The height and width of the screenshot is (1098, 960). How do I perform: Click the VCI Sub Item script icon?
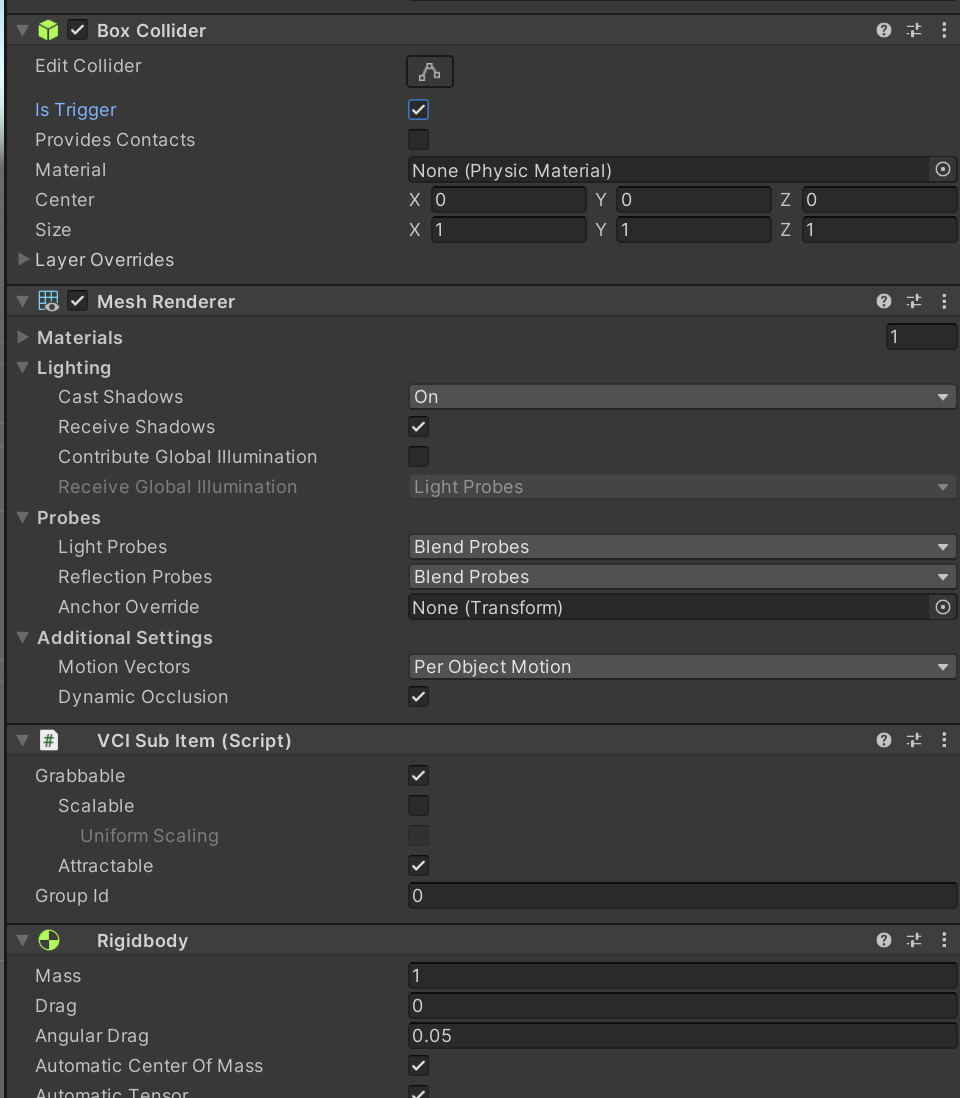click(x=48, y=740)
